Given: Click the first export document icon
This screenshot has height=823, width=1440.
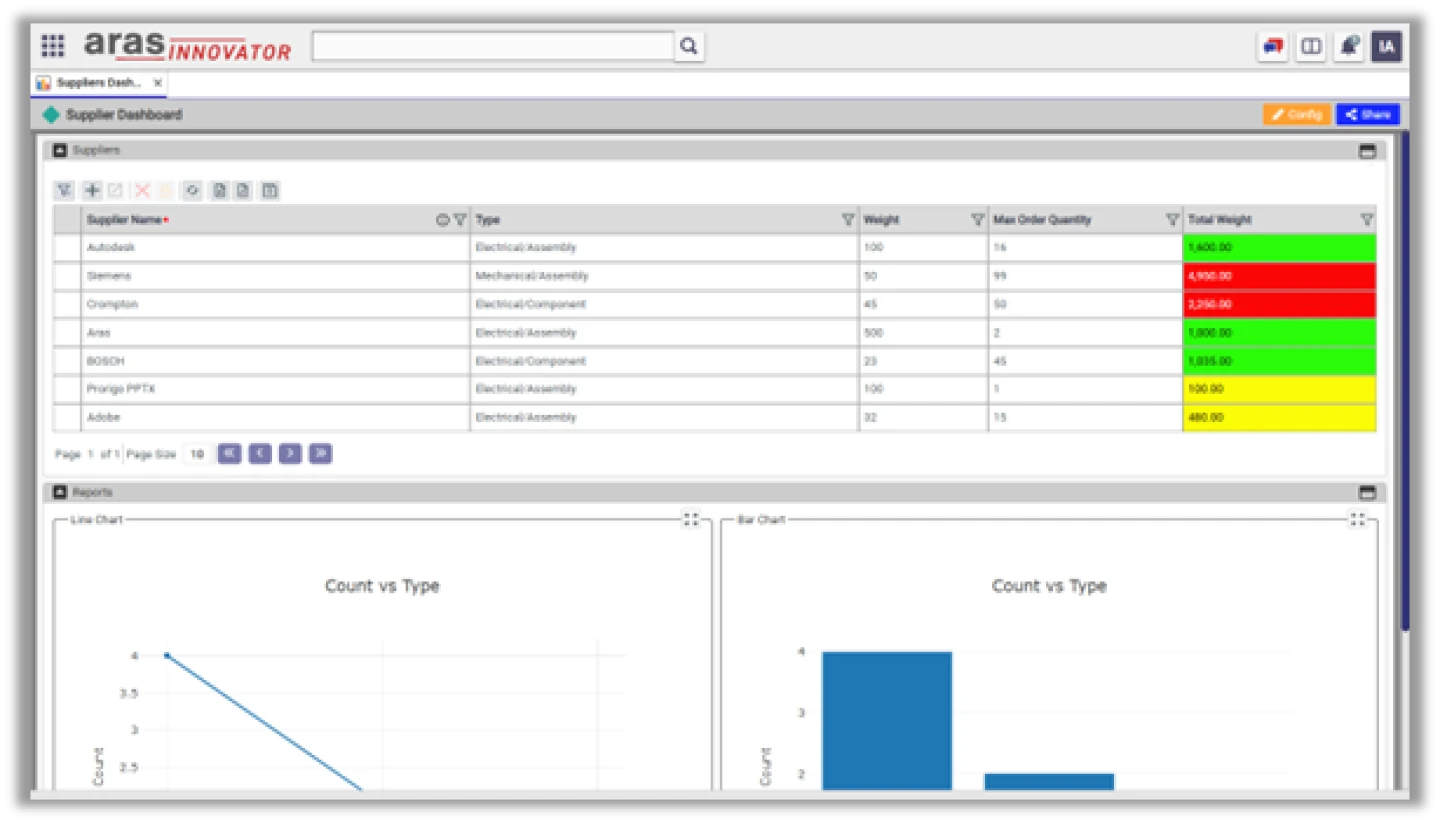Looking at the screenshot, I should [x=220, y=190].
